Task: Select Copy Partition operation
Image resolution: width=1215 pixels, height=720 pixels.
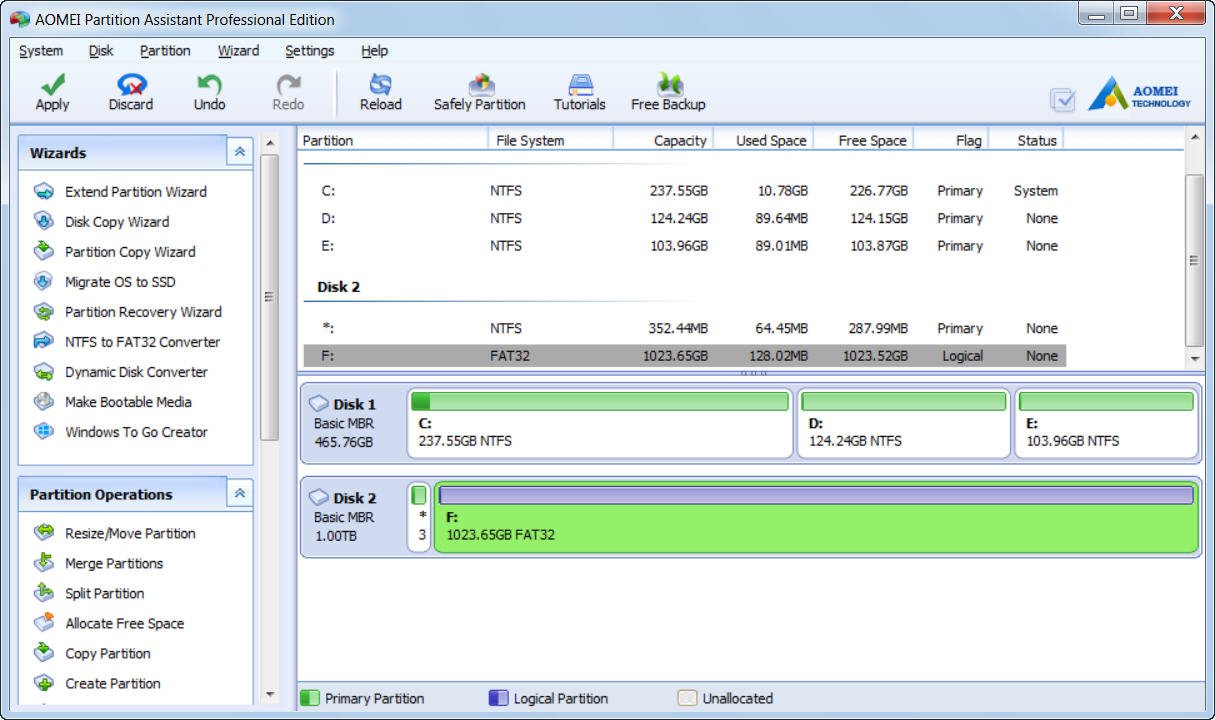Action: [x=108, y=654]
